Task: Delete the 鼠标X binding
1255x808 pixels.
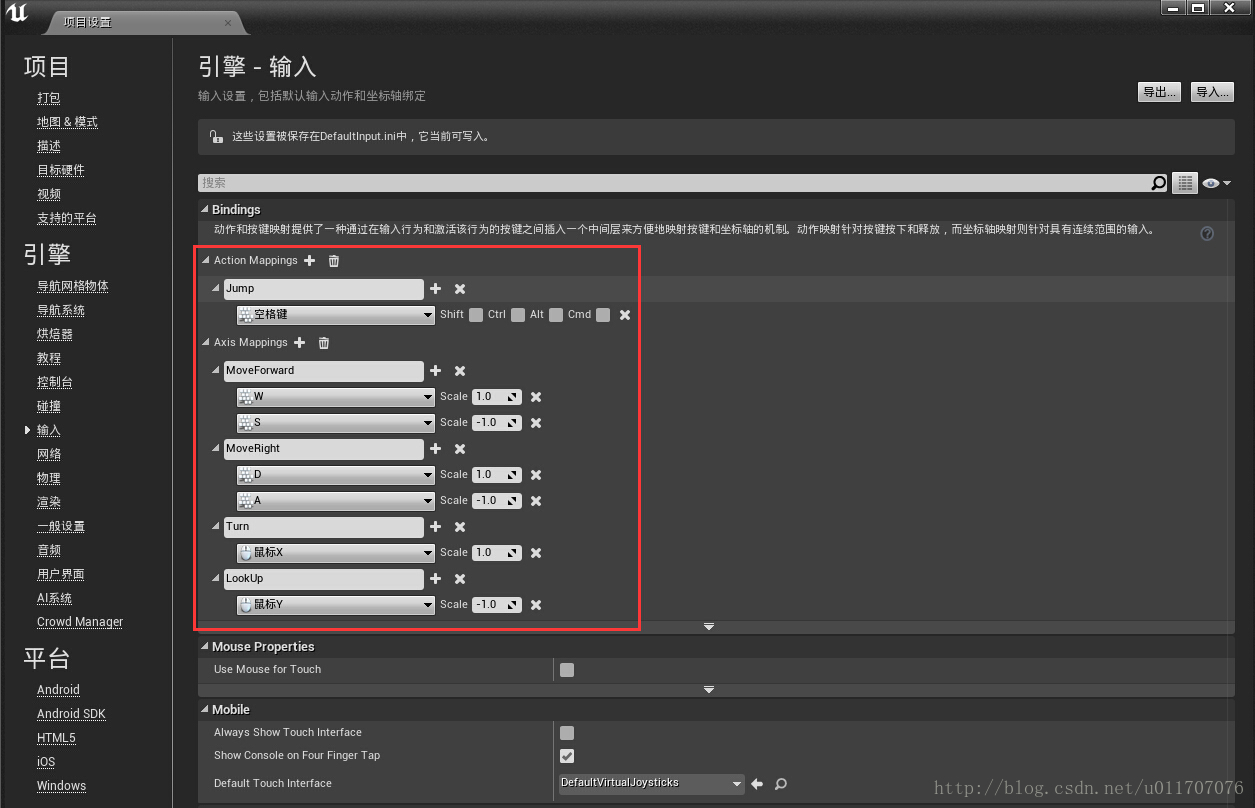Action: pyautogui.click(x=536, y=553)
